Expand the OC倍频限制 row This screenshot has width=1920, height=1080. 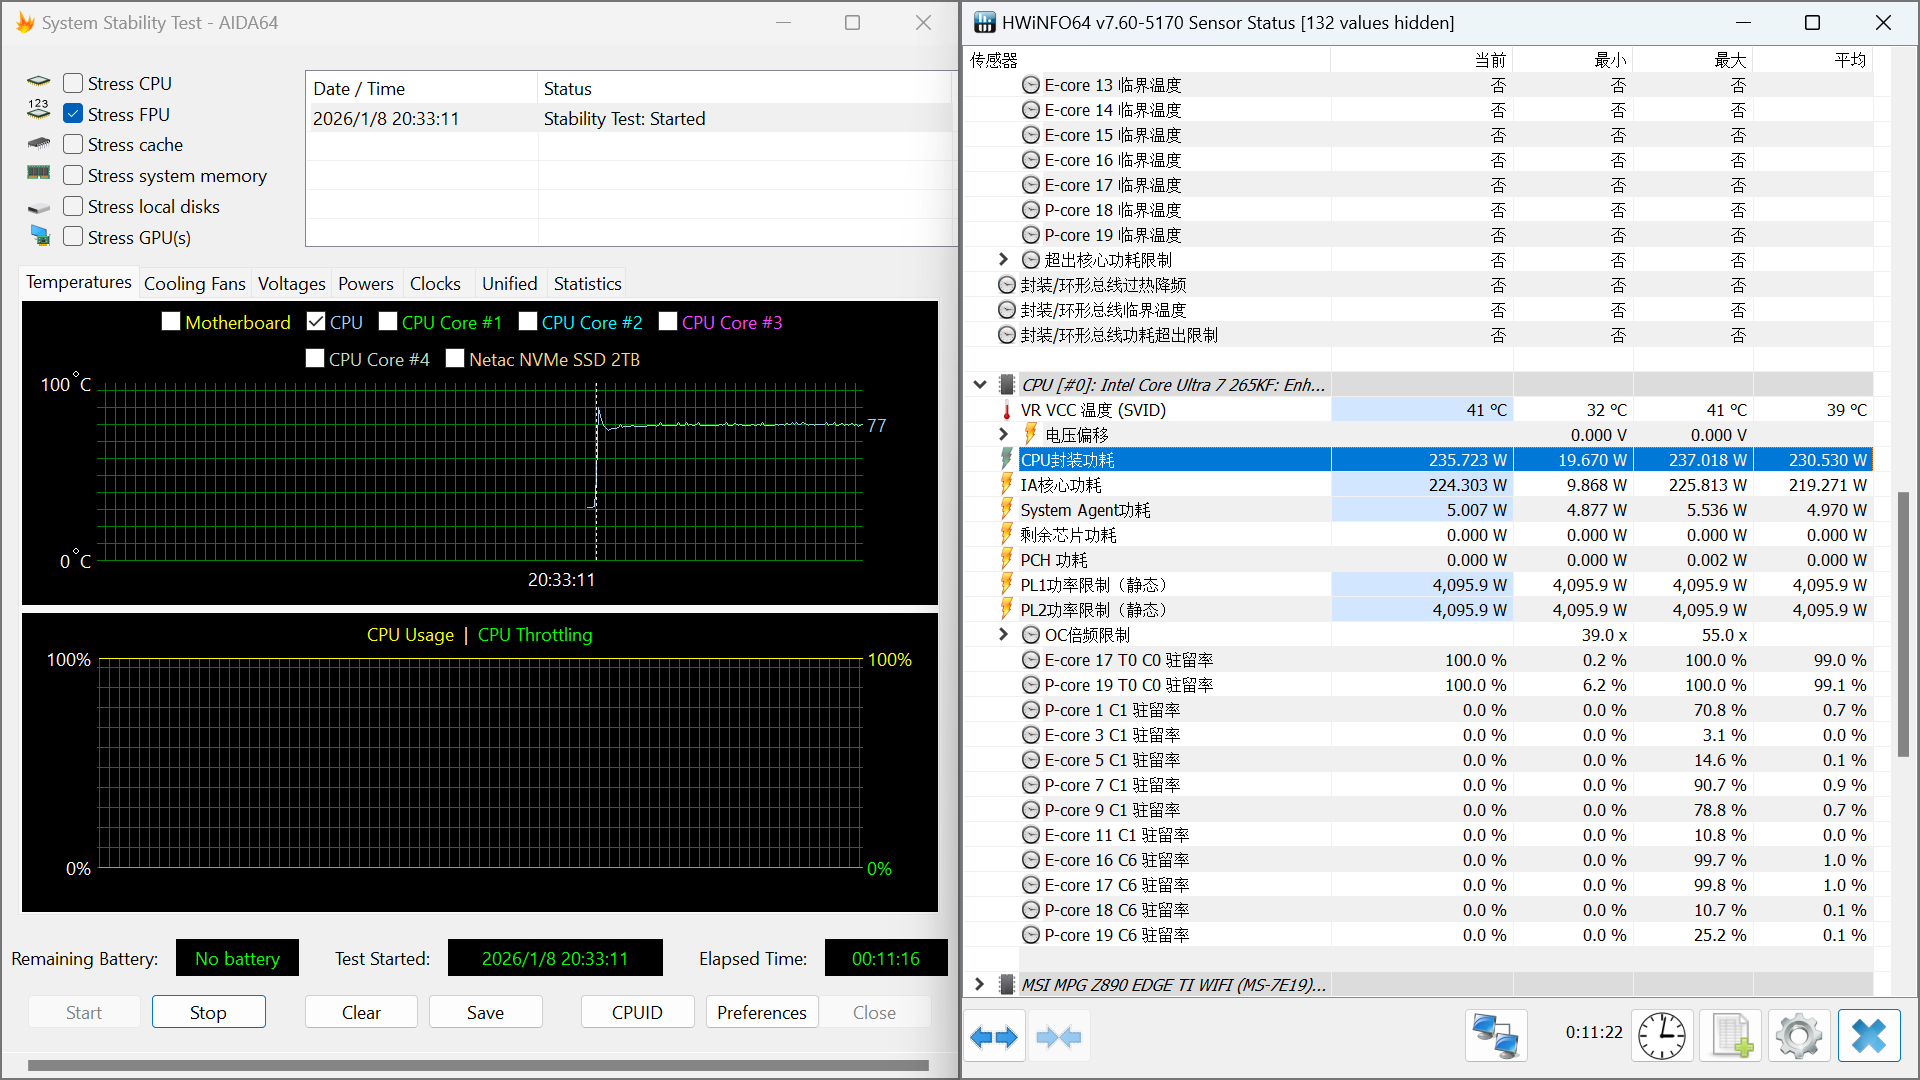point(1004,635)
